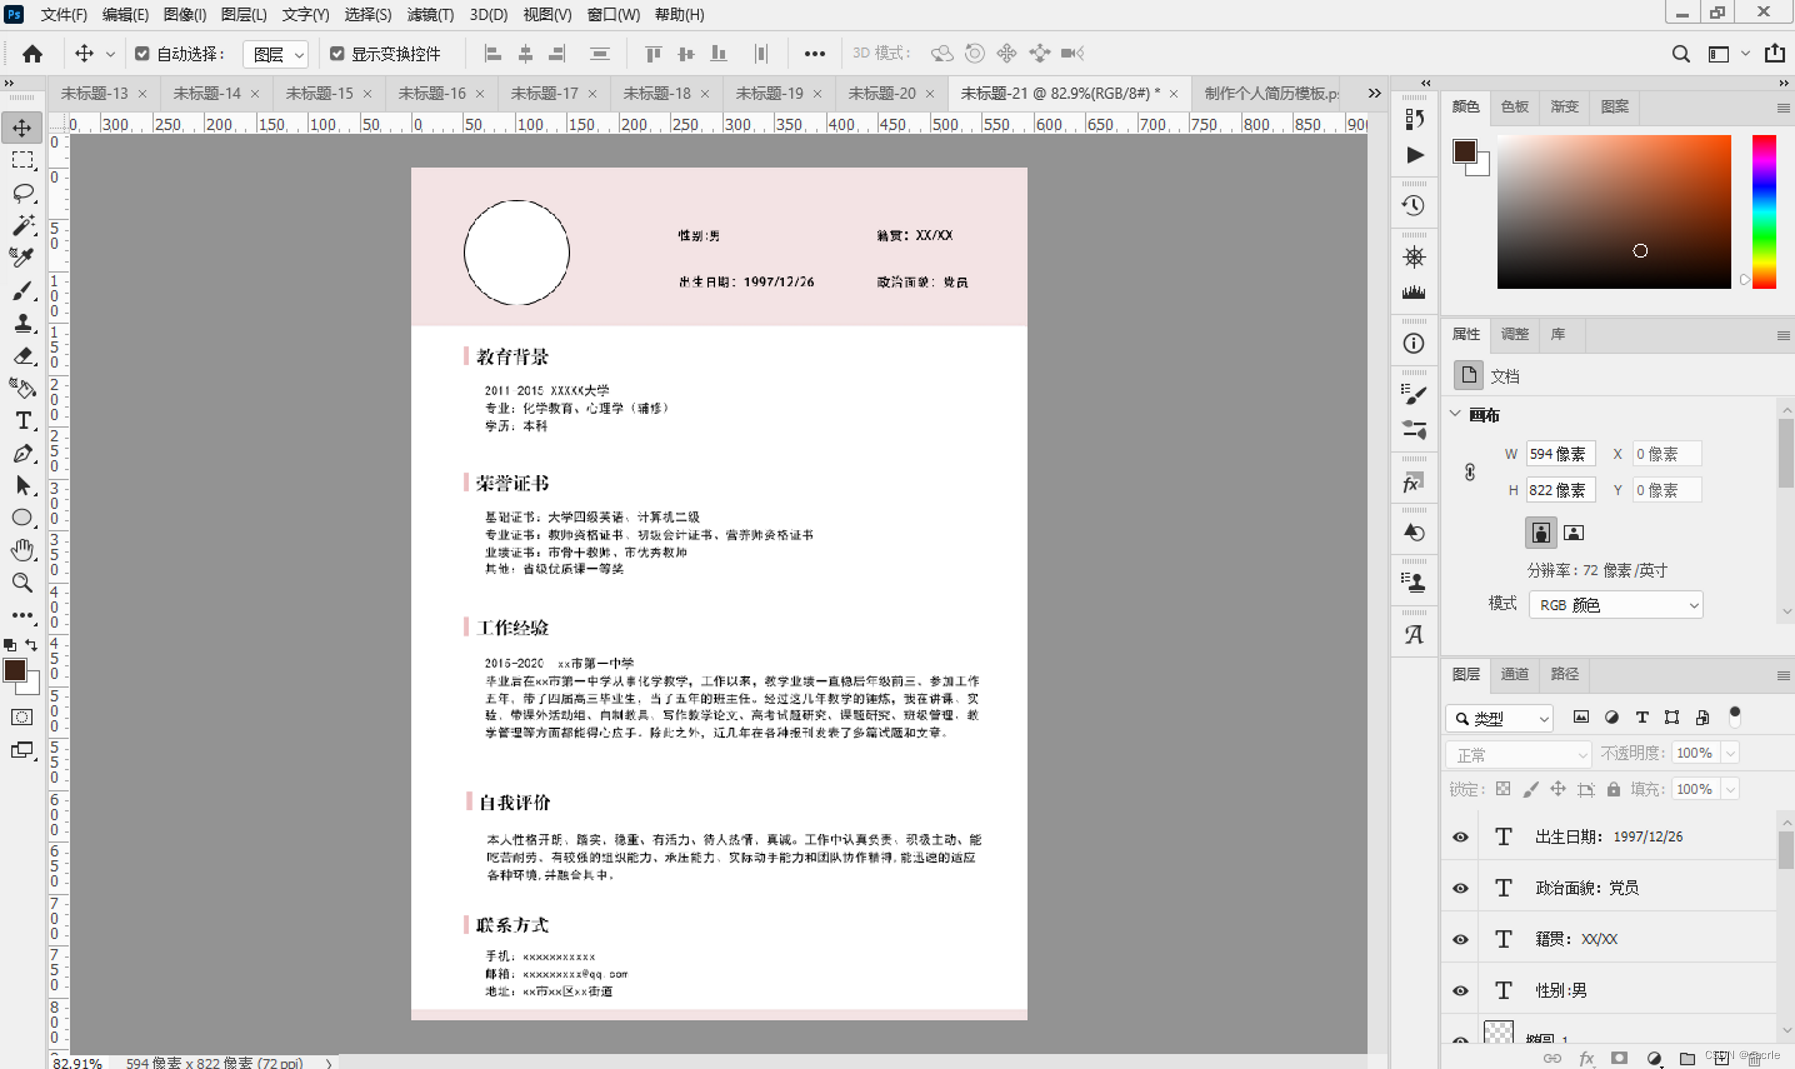Image resolution: width=1795 pixels, height=1069 pixels.
Task: Switch to the 色板 tab
Action: pyautogui.click(x=1514, y=107)
